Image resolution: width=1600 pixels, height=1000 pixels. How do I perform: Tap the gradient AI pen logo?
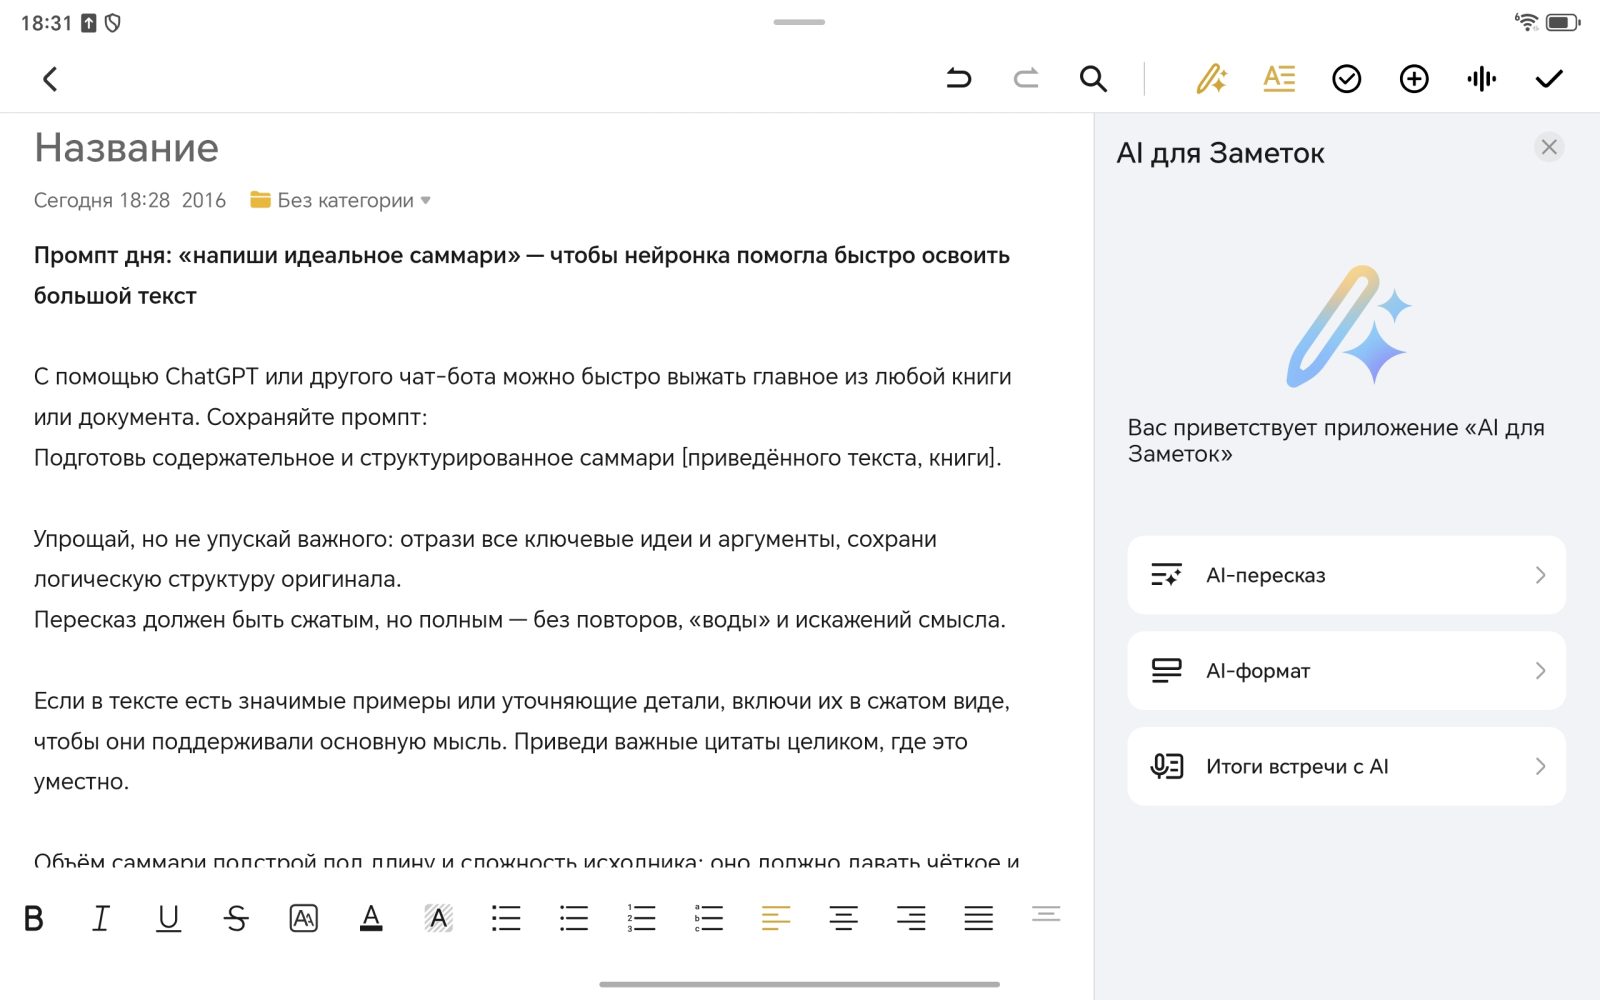[1348, 326]
